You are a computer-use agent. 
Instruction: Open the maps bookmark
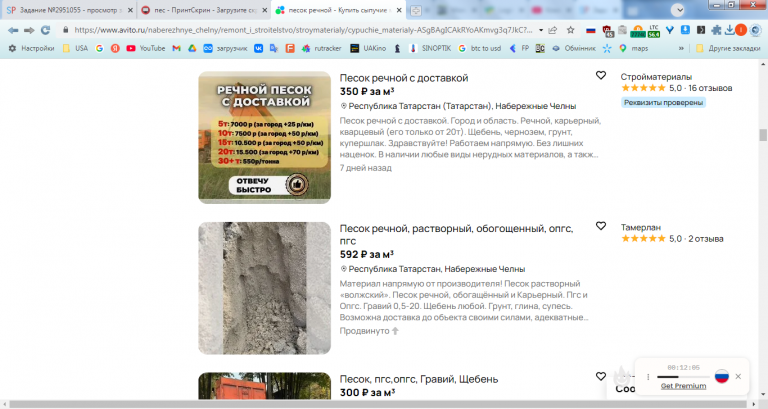[x=633, y=48]
